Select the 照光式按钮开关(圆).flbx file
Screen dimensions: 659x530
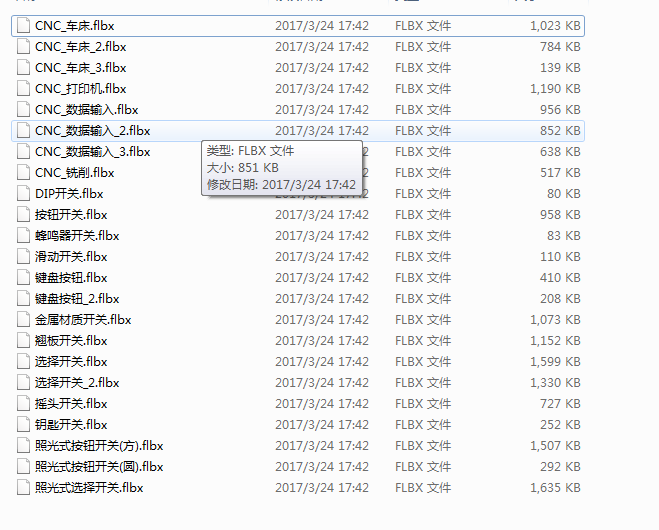99,467
